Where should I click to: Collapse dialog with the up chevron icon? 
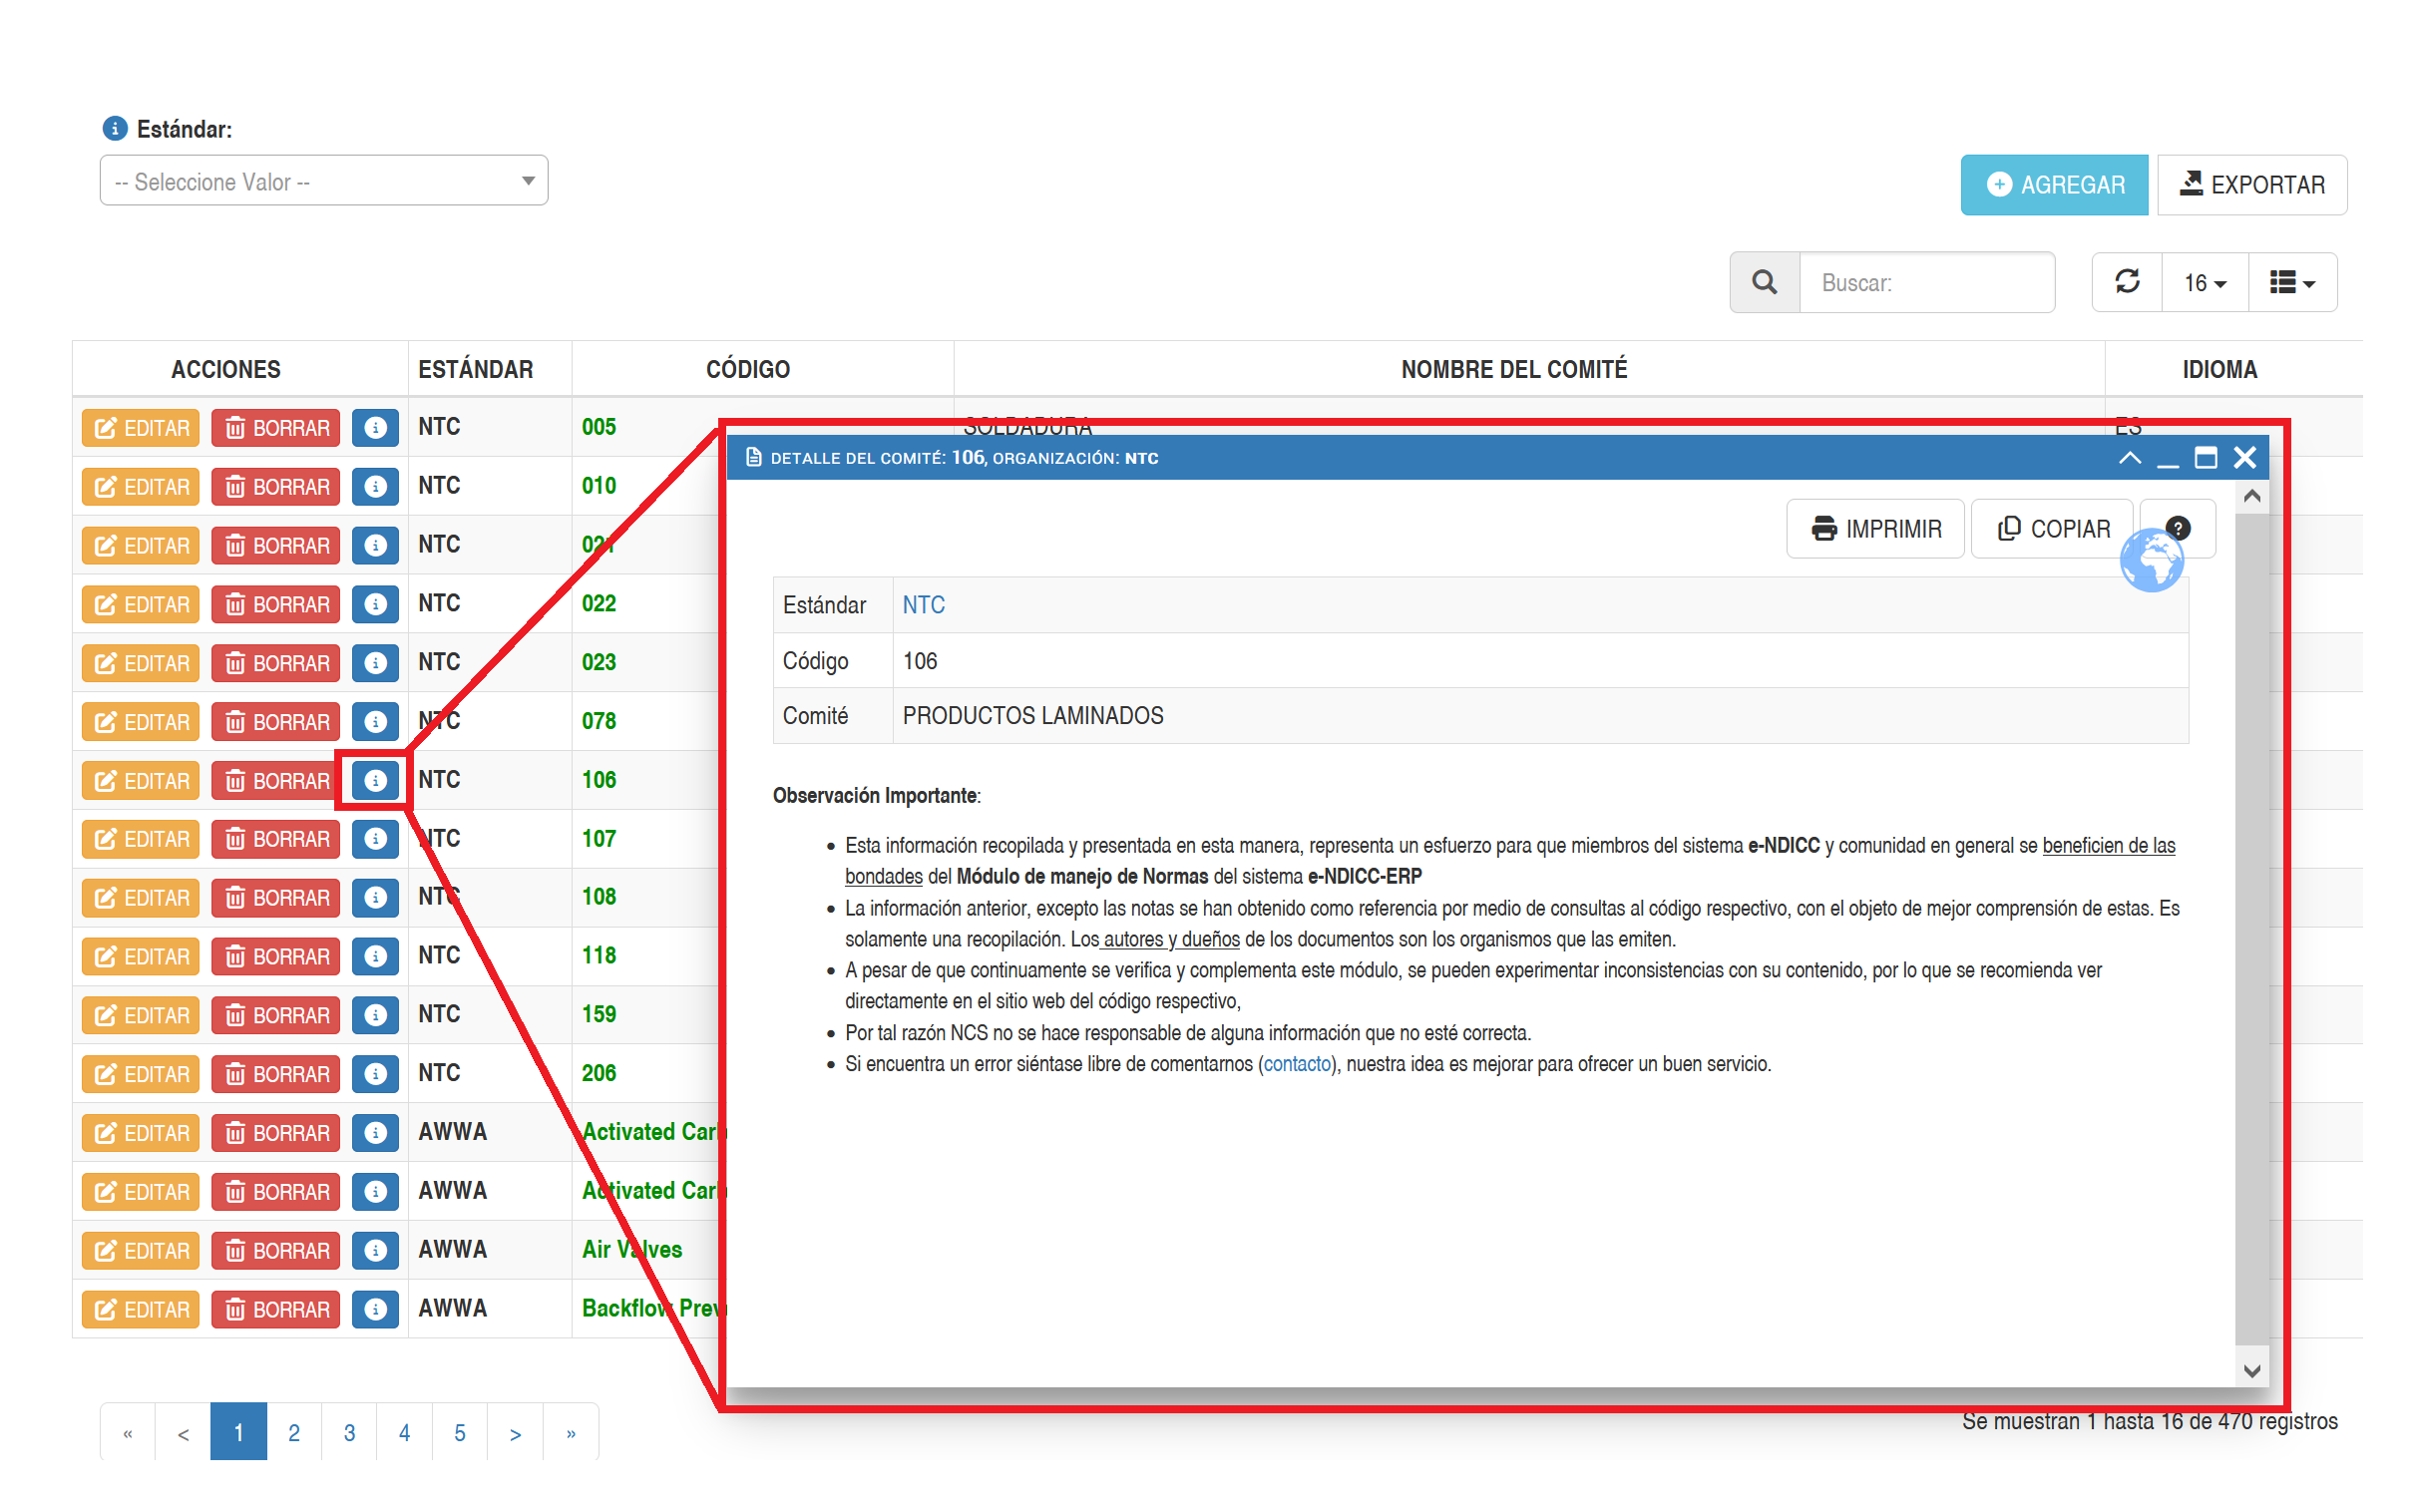click(x=2129, y=458)
